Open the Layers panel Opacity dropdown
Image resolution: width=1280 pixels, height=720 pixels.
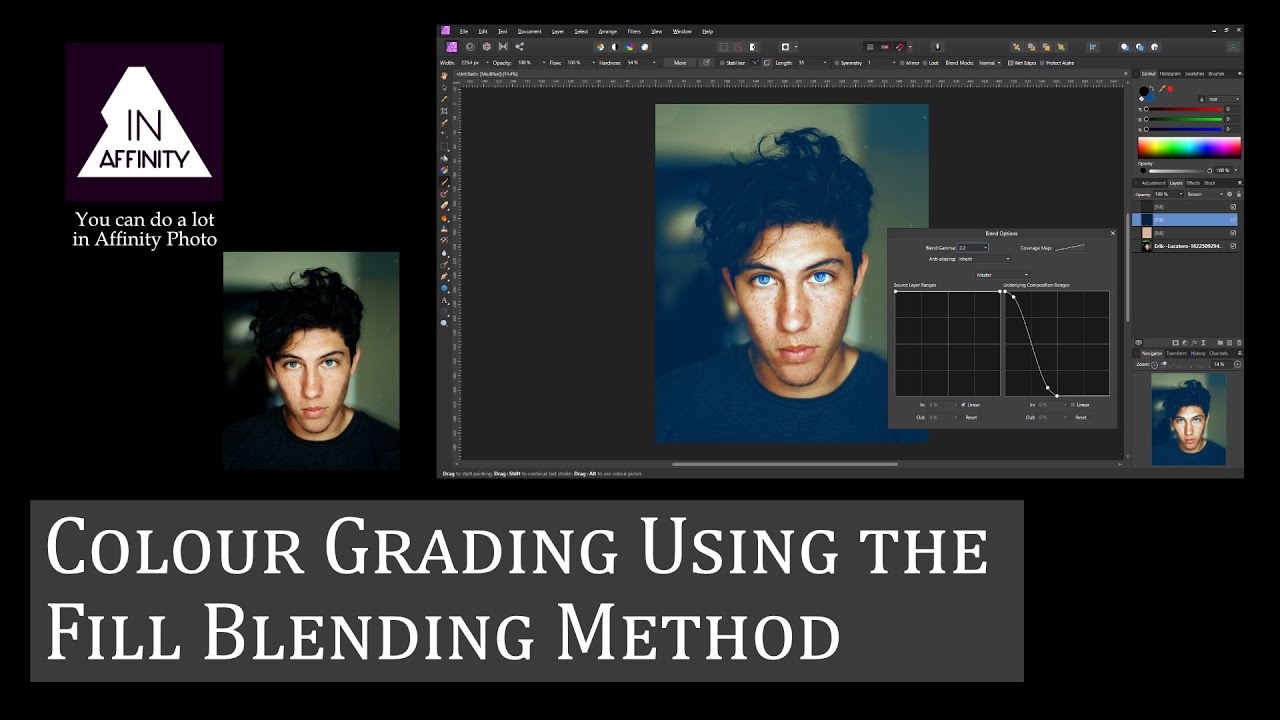point(1167,194)
